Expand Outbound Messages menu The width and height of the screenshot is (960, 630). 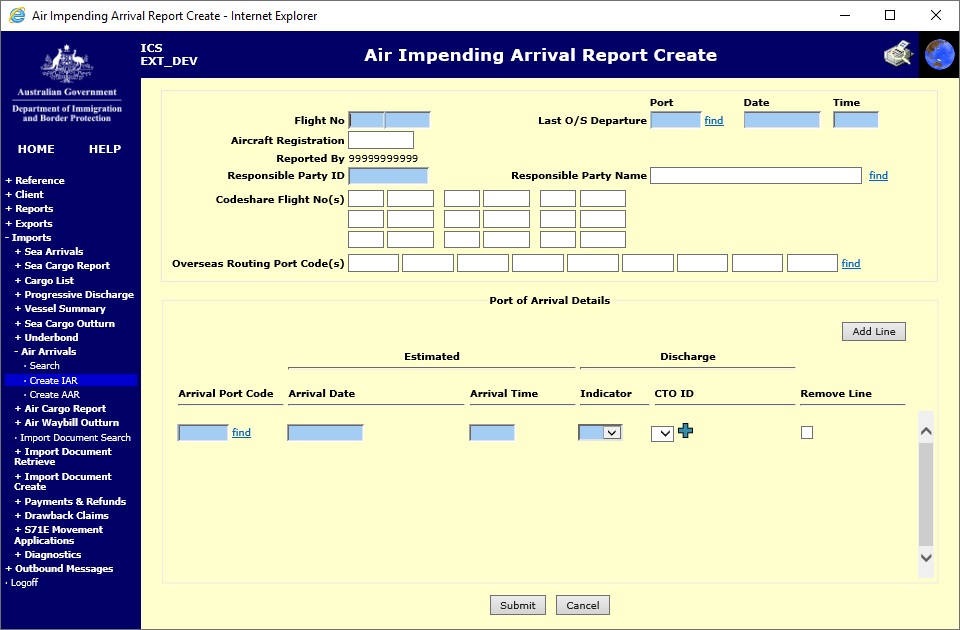[x=59, y=569]
